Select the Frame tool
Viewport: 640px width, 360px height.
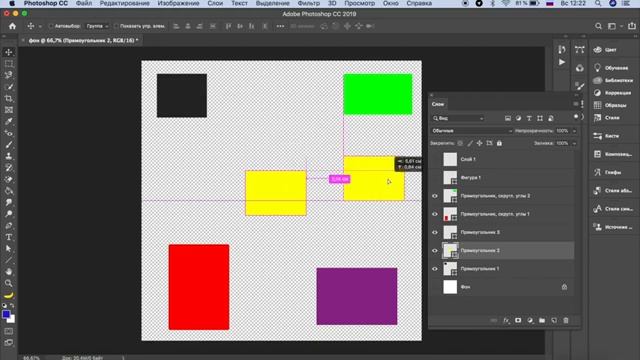click(9, 110)
